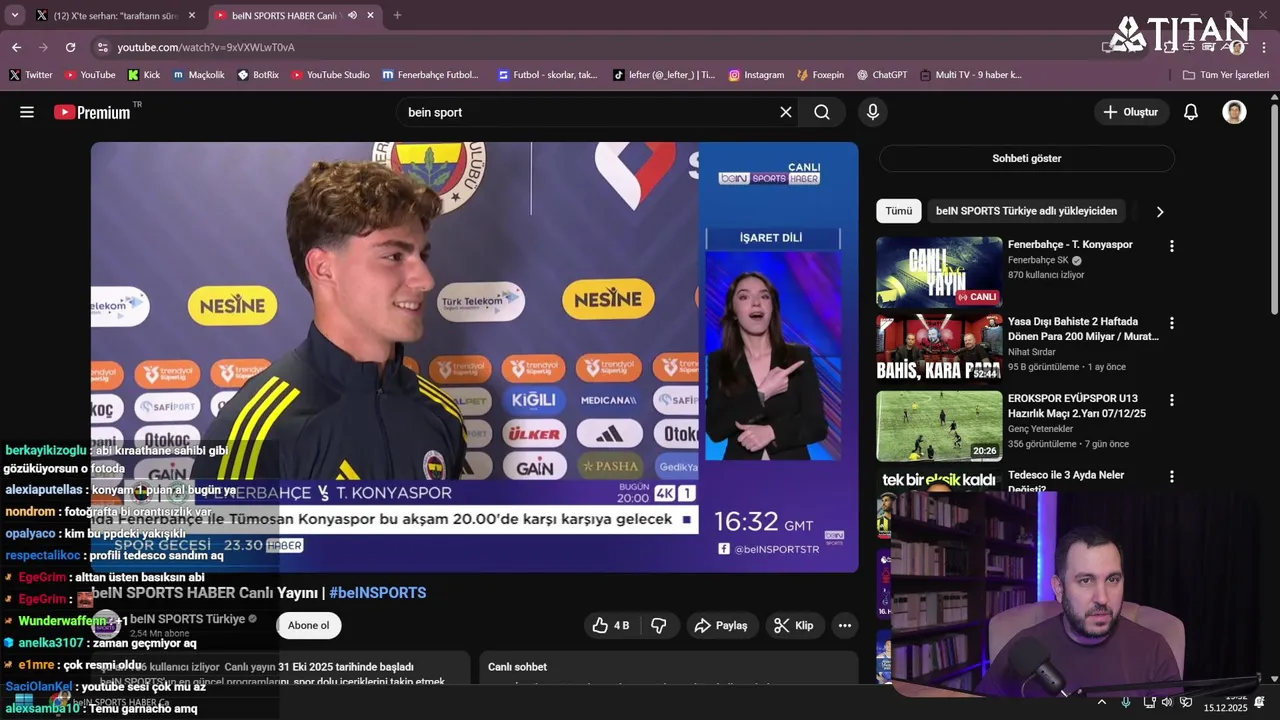This screenshot has height=720, width=1280.
Task: Open the YouTube hamburger guide menu
Action: (27, 112)
